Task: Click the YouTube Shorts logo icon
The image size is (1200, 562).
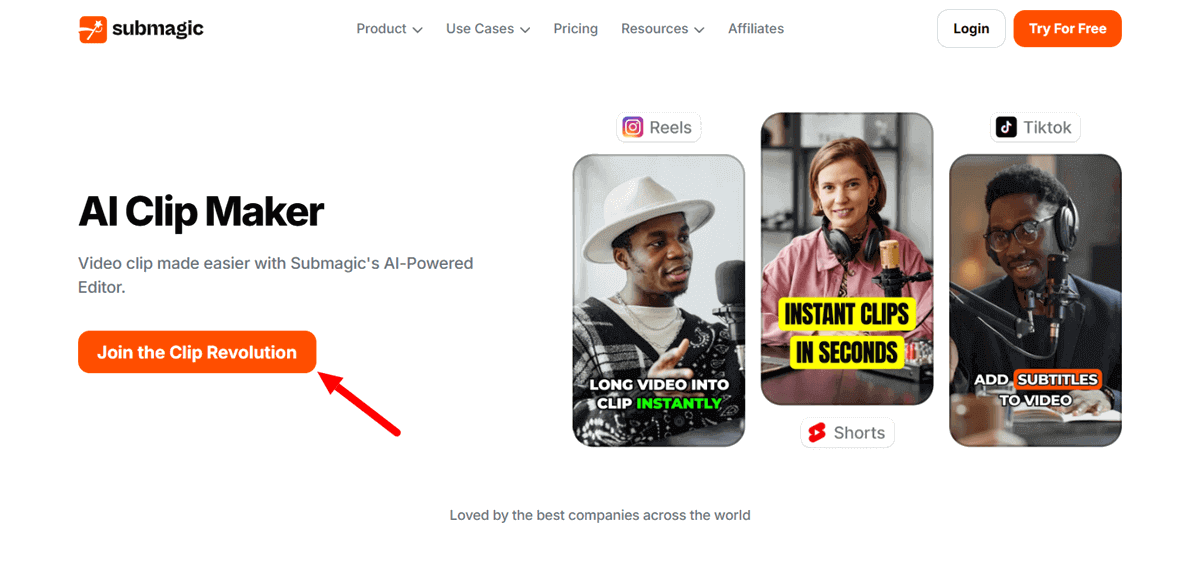Action: 817,433
